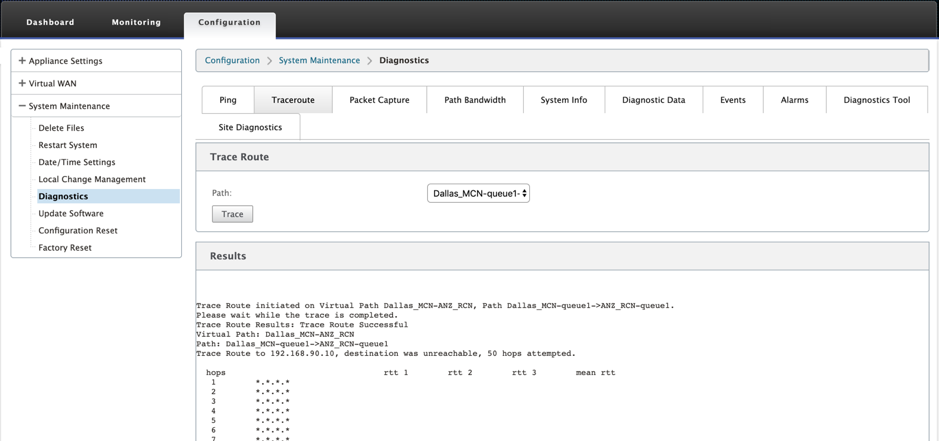Switch to the Monitoring top tab
The width and height of the screenshot is (939, 441).
(x=136, y=22)
